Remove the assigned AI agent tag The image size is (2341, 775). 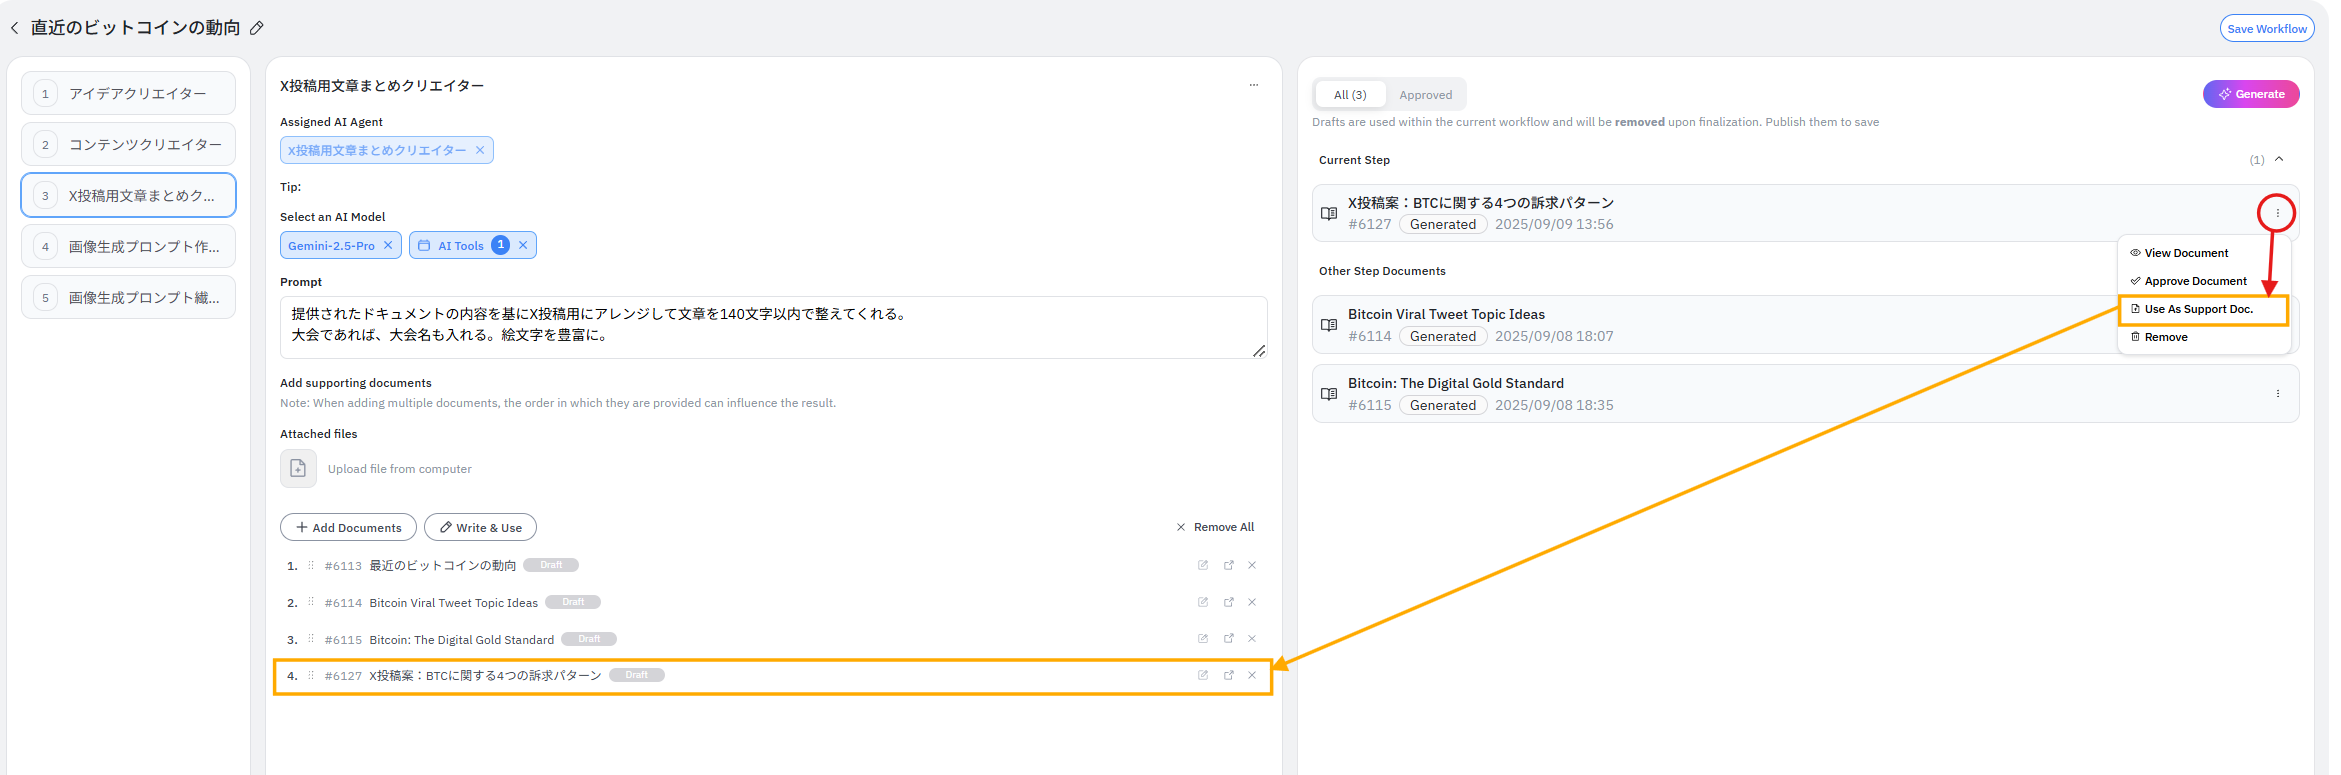480,150
